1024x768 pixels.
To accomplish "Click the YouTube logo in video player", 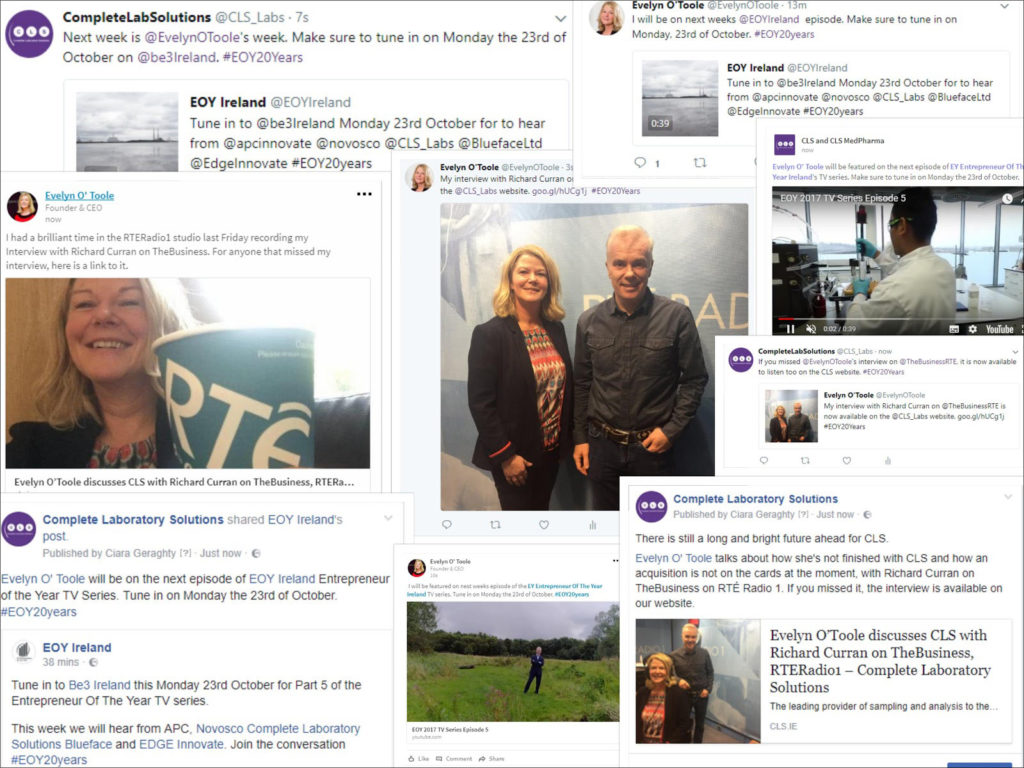I will pos(999,329).
